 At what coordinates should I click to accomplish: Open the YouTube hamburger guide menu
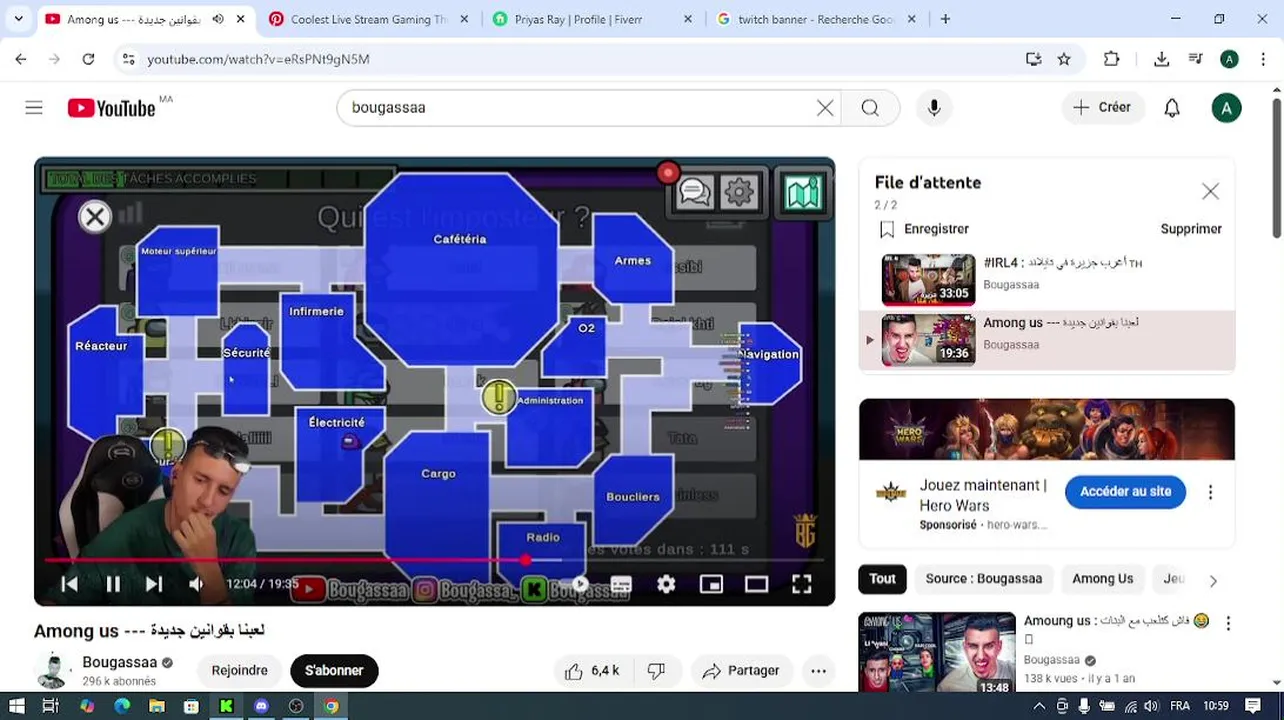pos(34,108)
